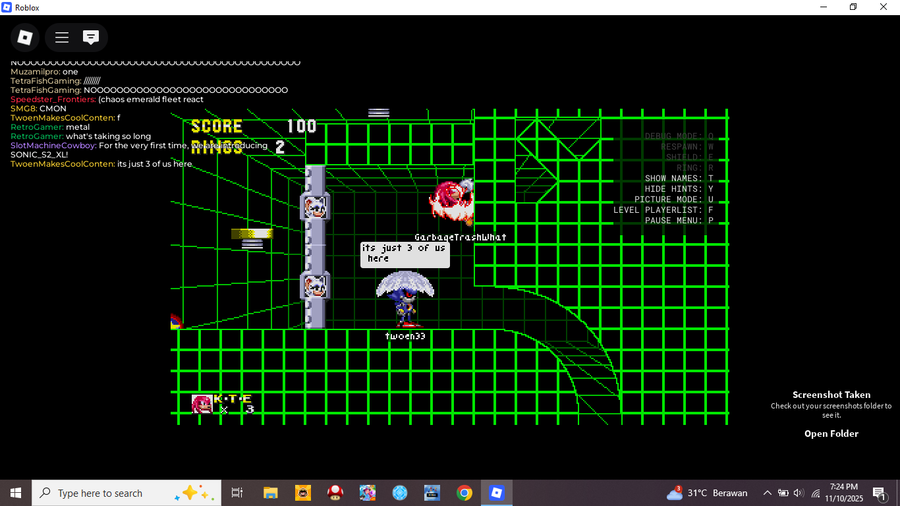Click the twoen33 player name tag
The height and width of the screenshot is (506, 900).
pos(405,336)
